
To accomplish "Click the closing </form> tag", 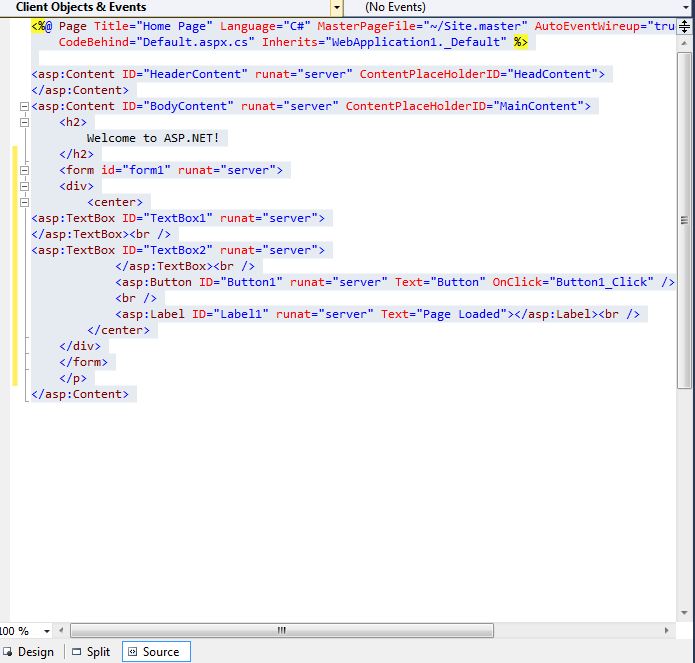I will pyautogui.click(x=83, y=362).
